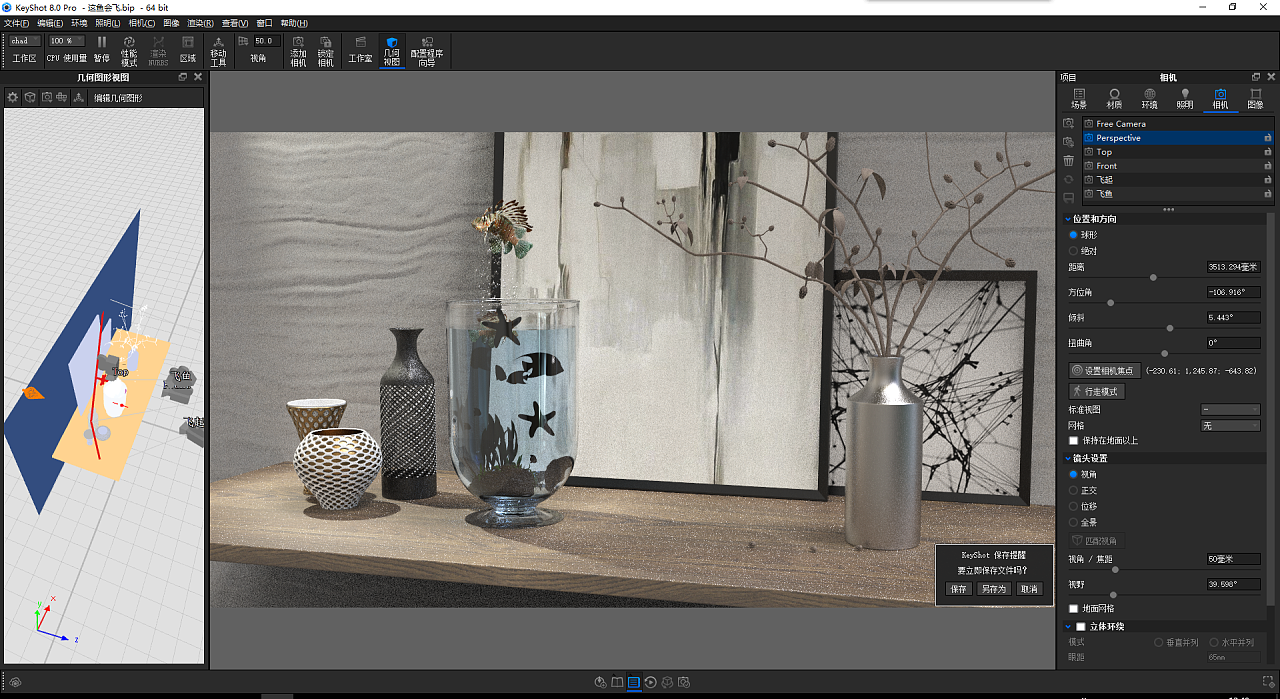Collapse the 位置和方向 section
This screenshot has height=699, width=1280.
[x=1068, y=219]
